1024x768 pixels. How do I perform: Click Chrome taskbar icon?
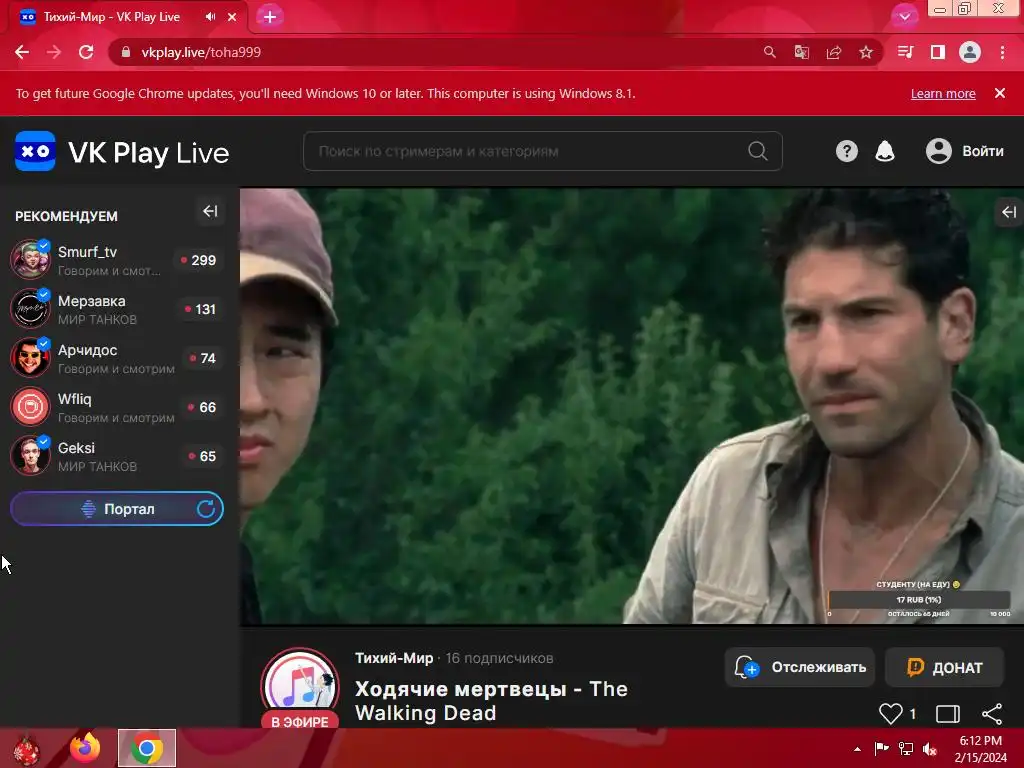click(147, 748)
